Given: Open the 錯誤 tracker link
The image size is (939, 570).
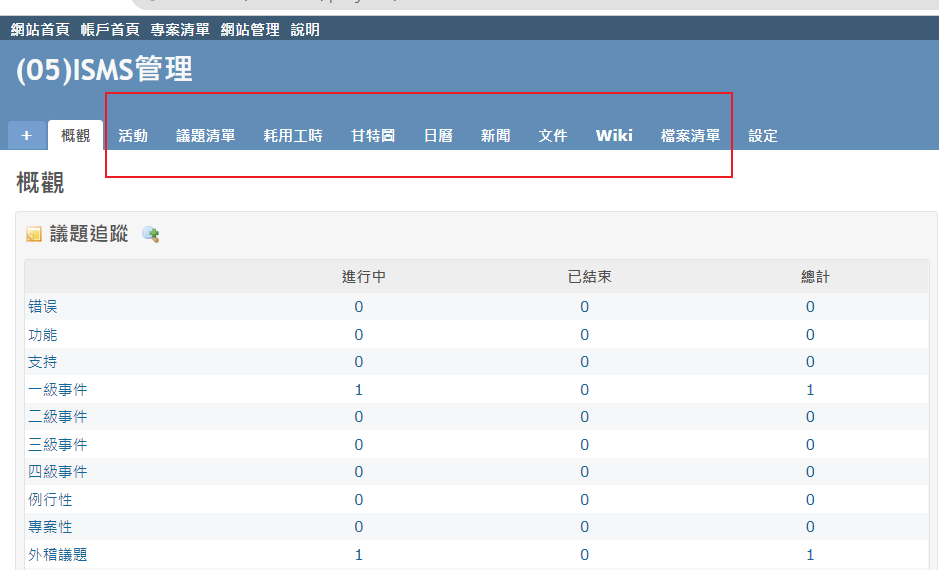Looking at the screenshot, I should pos(43,307).
